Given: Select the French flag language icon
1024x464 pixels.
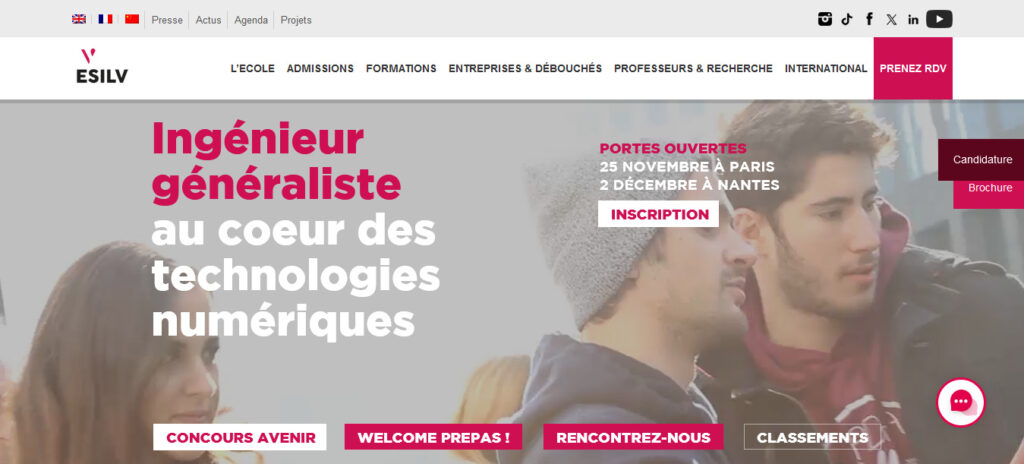Looking at the screenshot, I should [x=106, y=20].
